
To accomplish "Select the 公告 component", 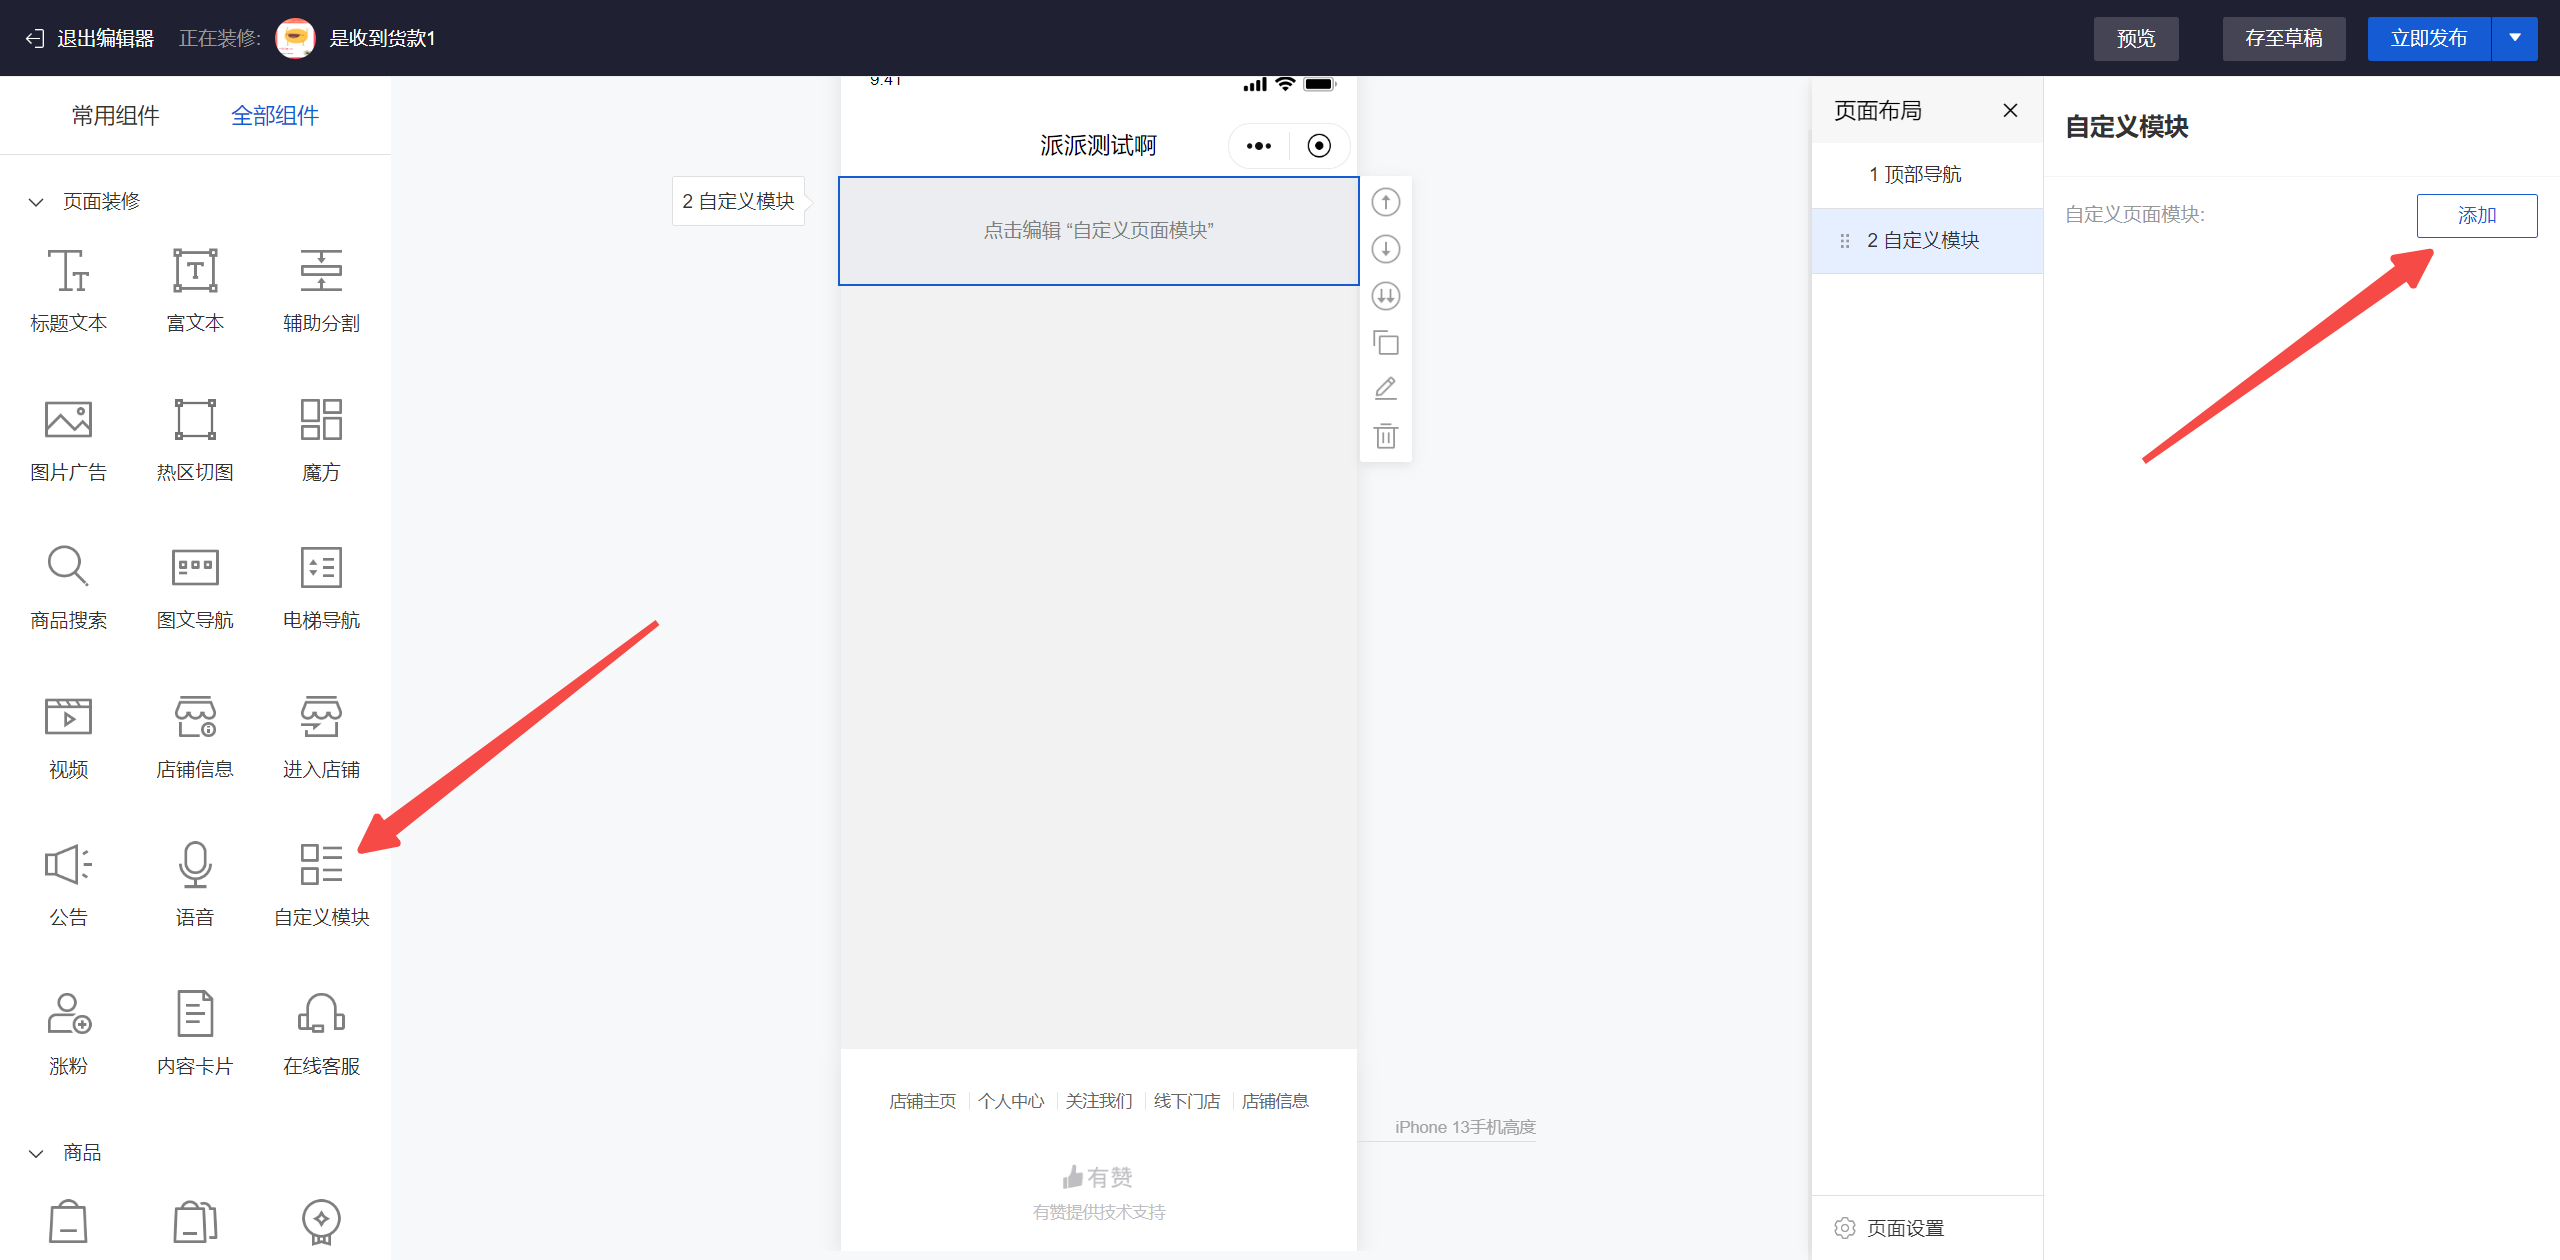I will 68,883.
